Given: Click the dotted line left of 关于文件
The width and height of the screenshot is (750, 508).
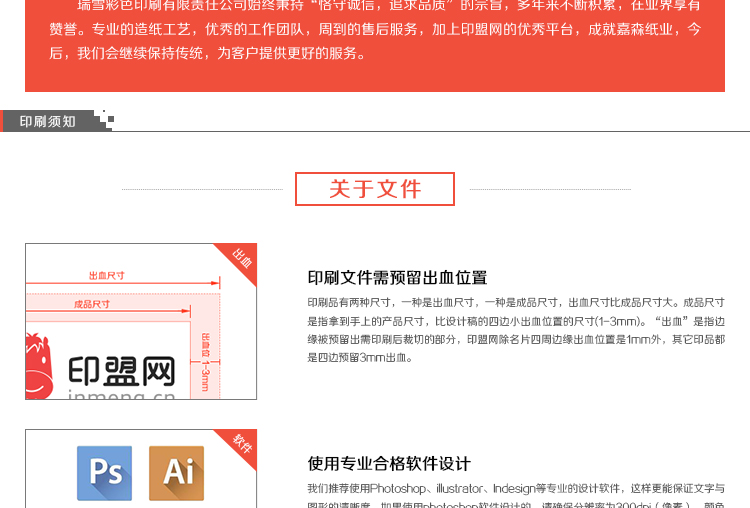Looking at the screenshot, I should [x=207, y=189].
